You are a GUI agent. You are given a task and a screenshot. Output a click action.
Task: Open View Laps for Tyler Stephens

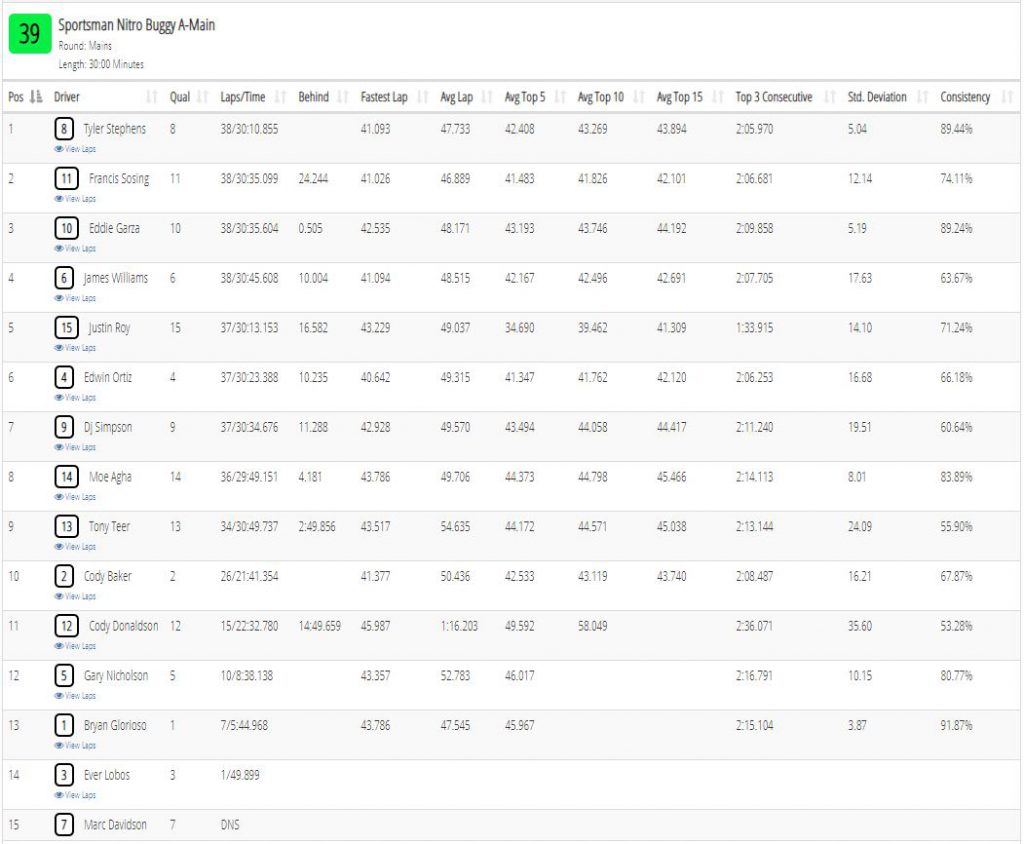click(x=75, y=149)
